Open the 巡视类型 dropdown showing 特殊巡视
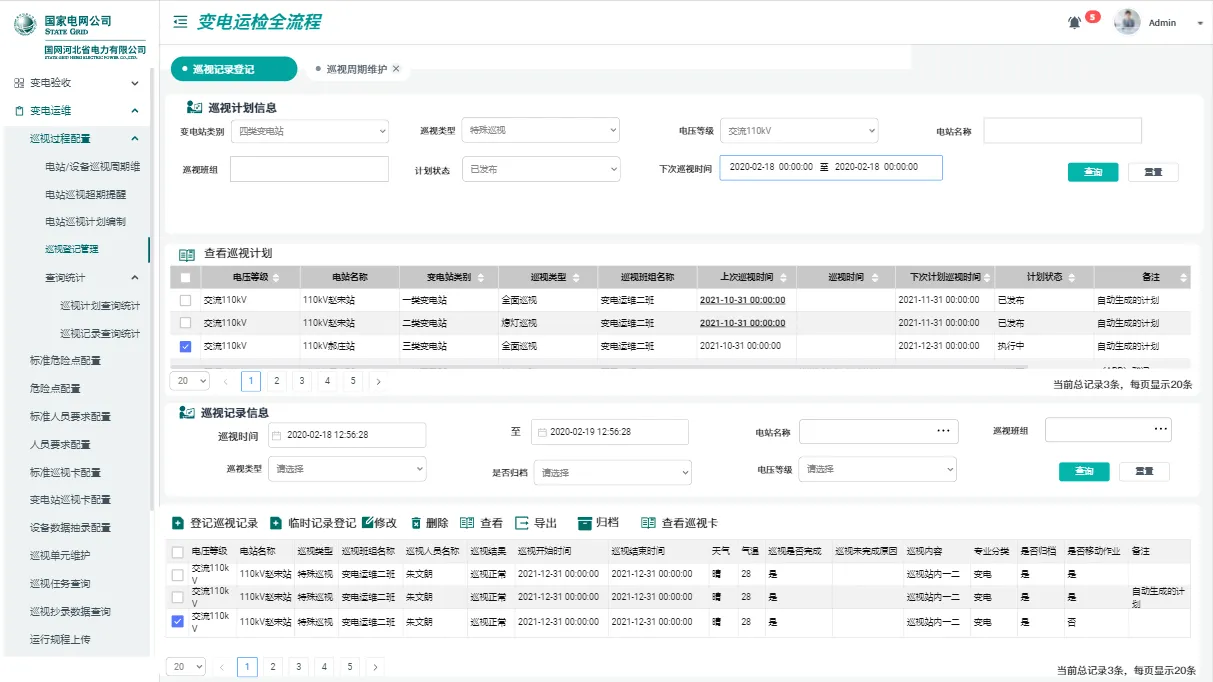 [x=540, y=131]
